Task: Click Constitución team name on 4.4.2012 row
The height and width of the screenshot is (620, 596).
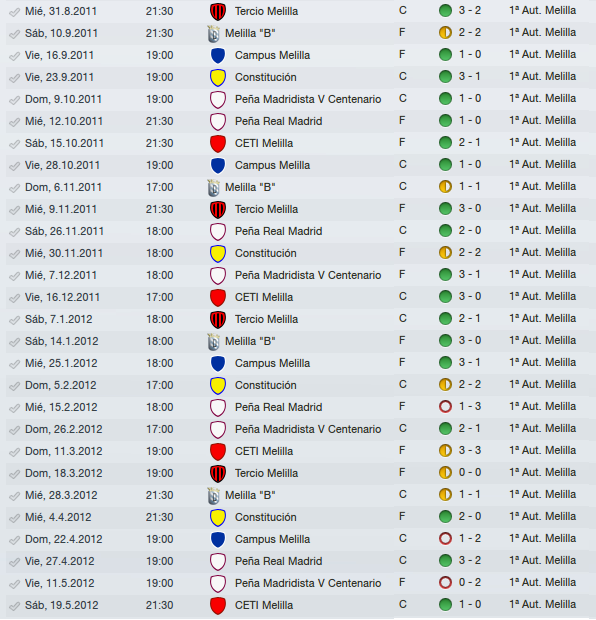Action: point(265,517)
